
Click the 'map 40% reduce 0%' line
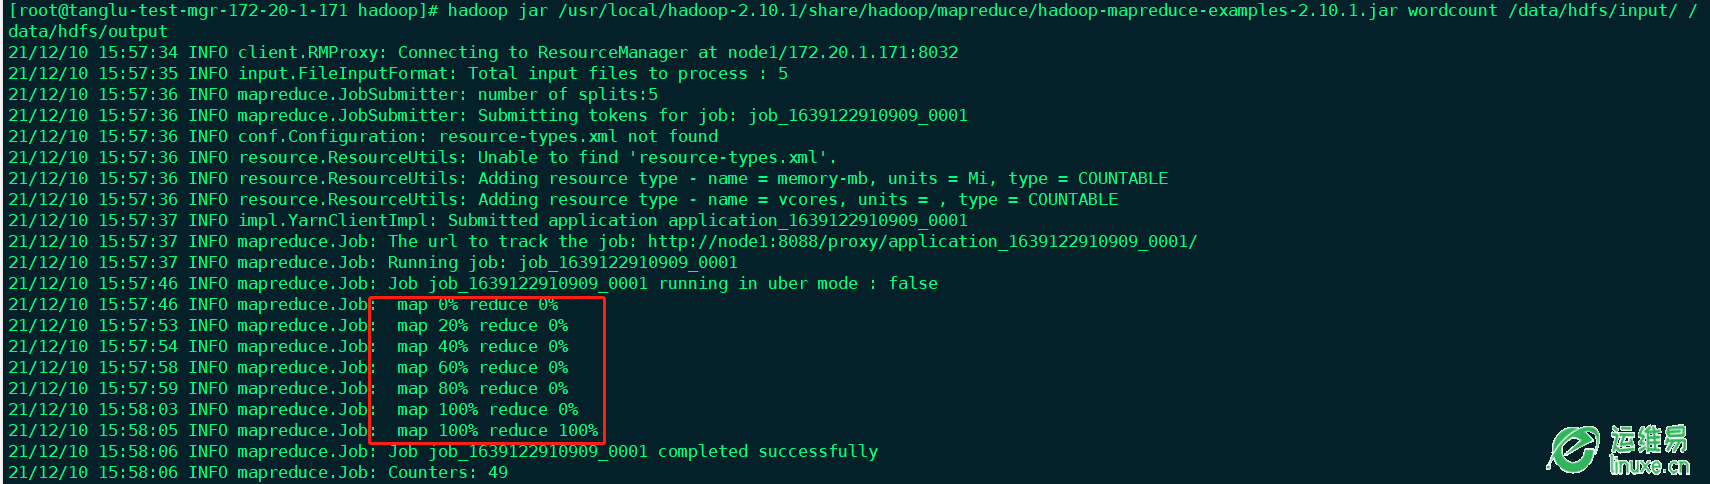(x=482, y=347)
